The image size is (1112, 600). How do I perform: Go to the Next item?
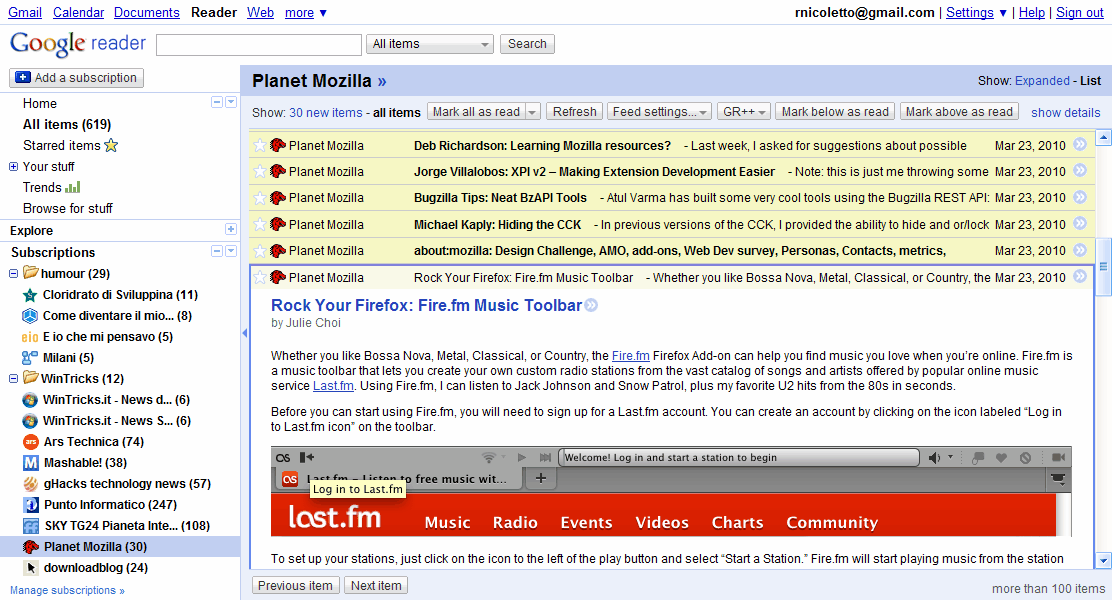click(376, 586)
